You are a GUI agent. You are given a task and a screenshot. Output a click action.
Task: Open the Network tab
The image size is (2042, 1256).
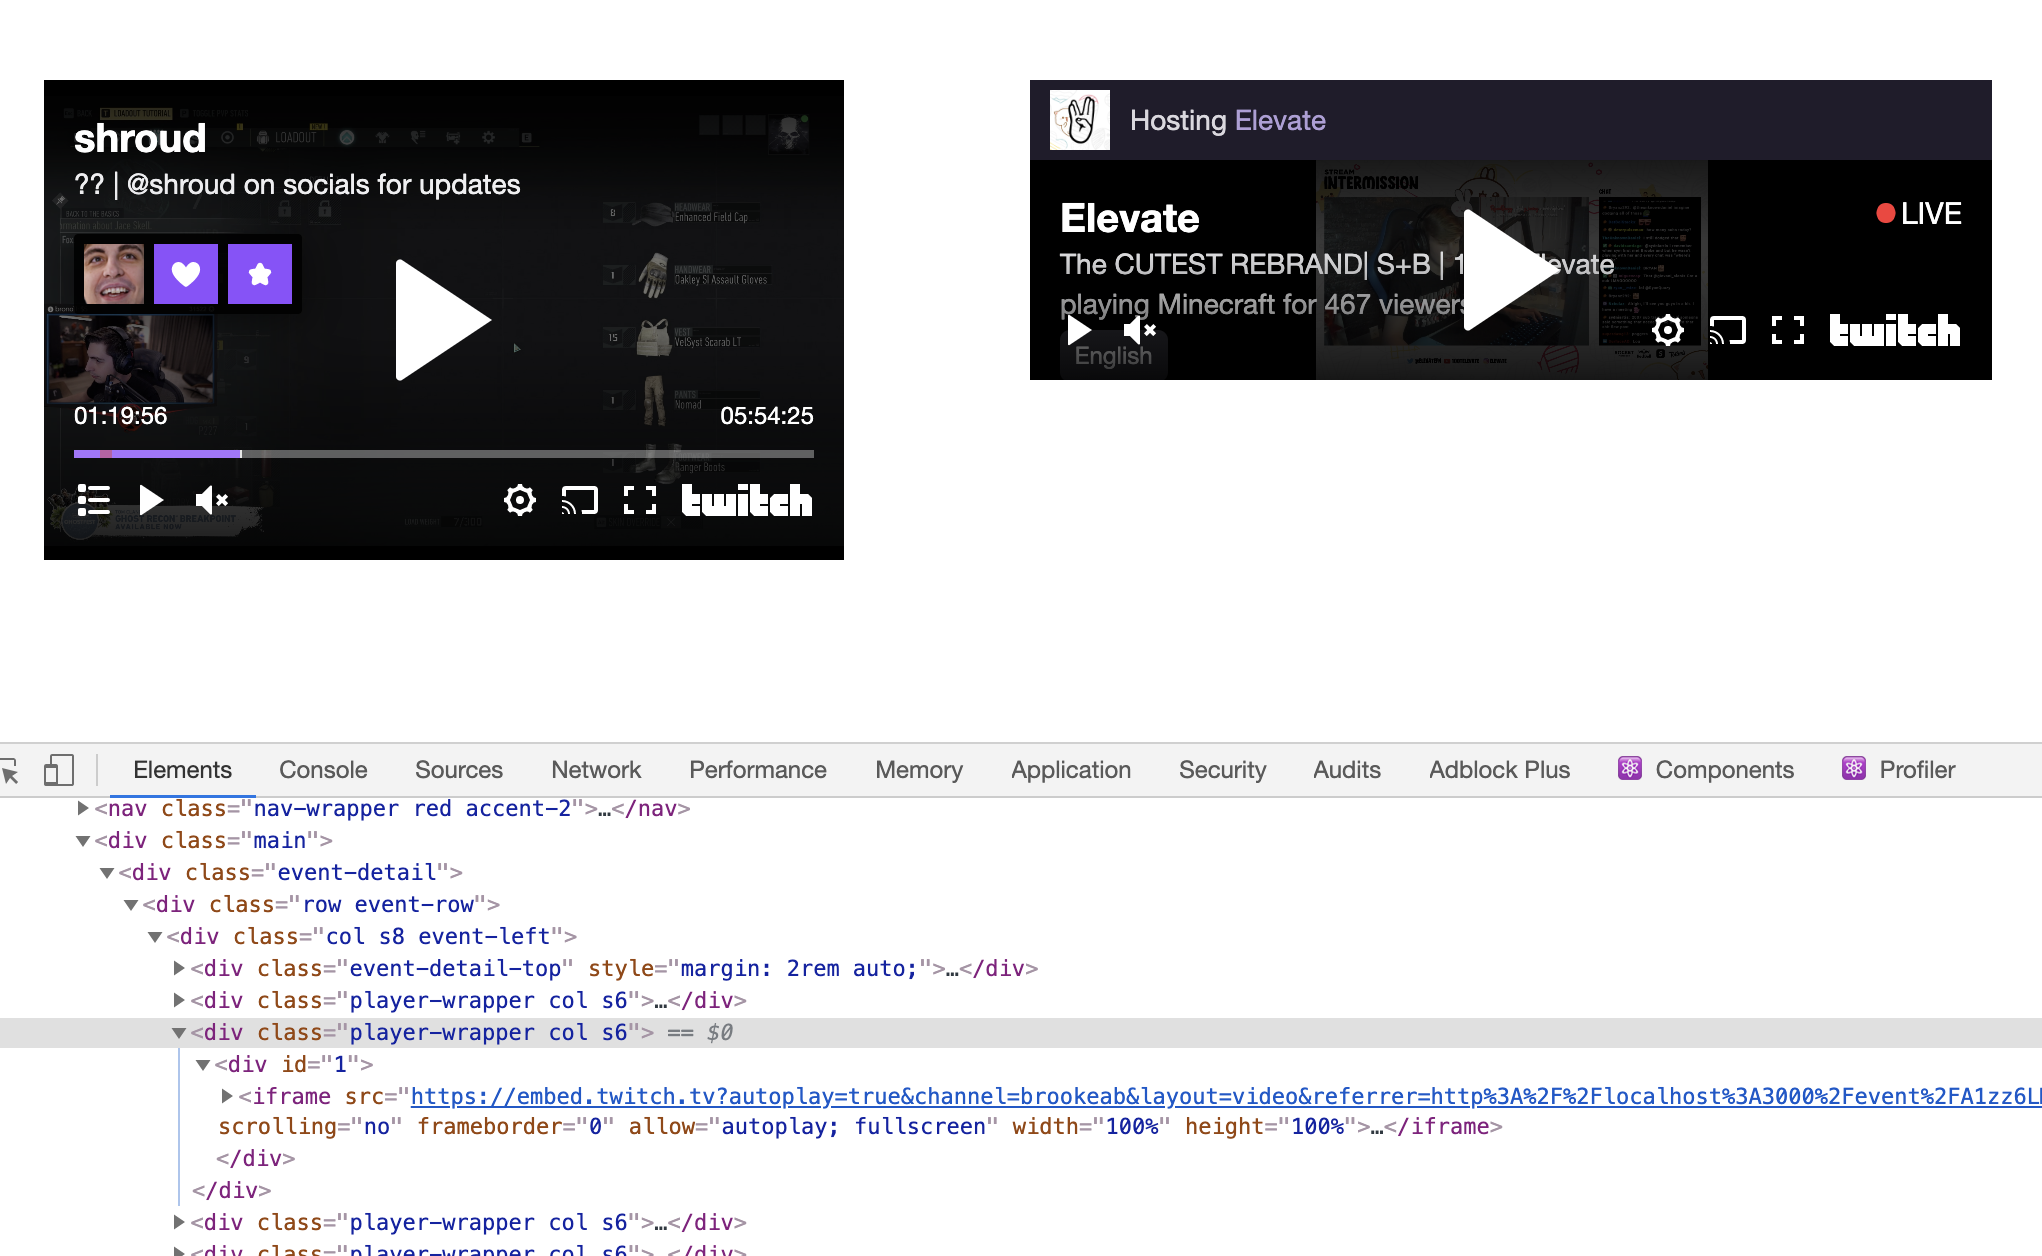click(595, 770)
